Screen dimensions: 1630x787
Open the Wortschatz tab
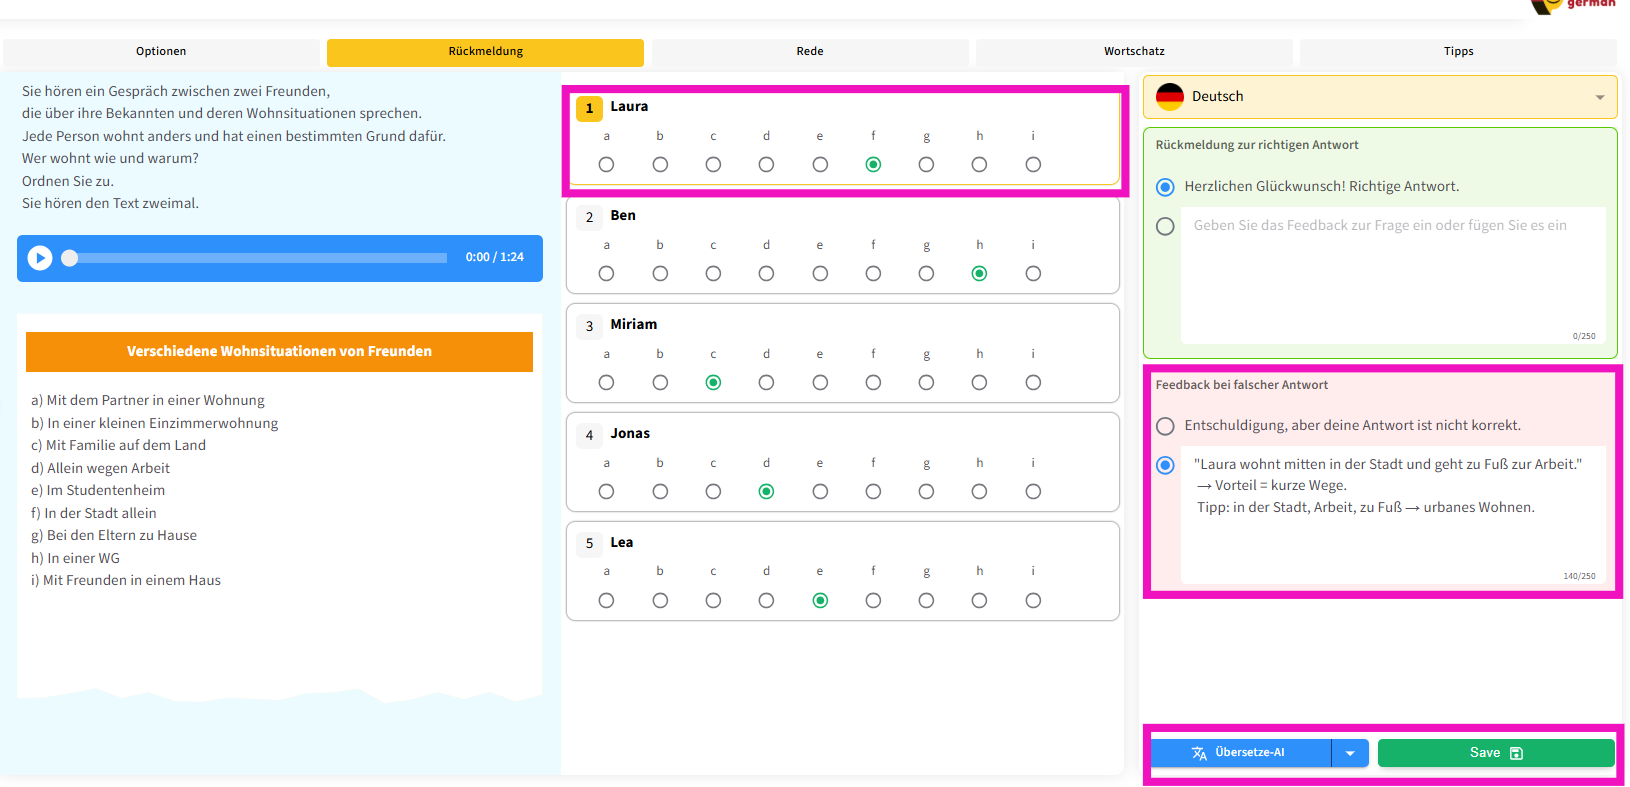pos(1133,52)
